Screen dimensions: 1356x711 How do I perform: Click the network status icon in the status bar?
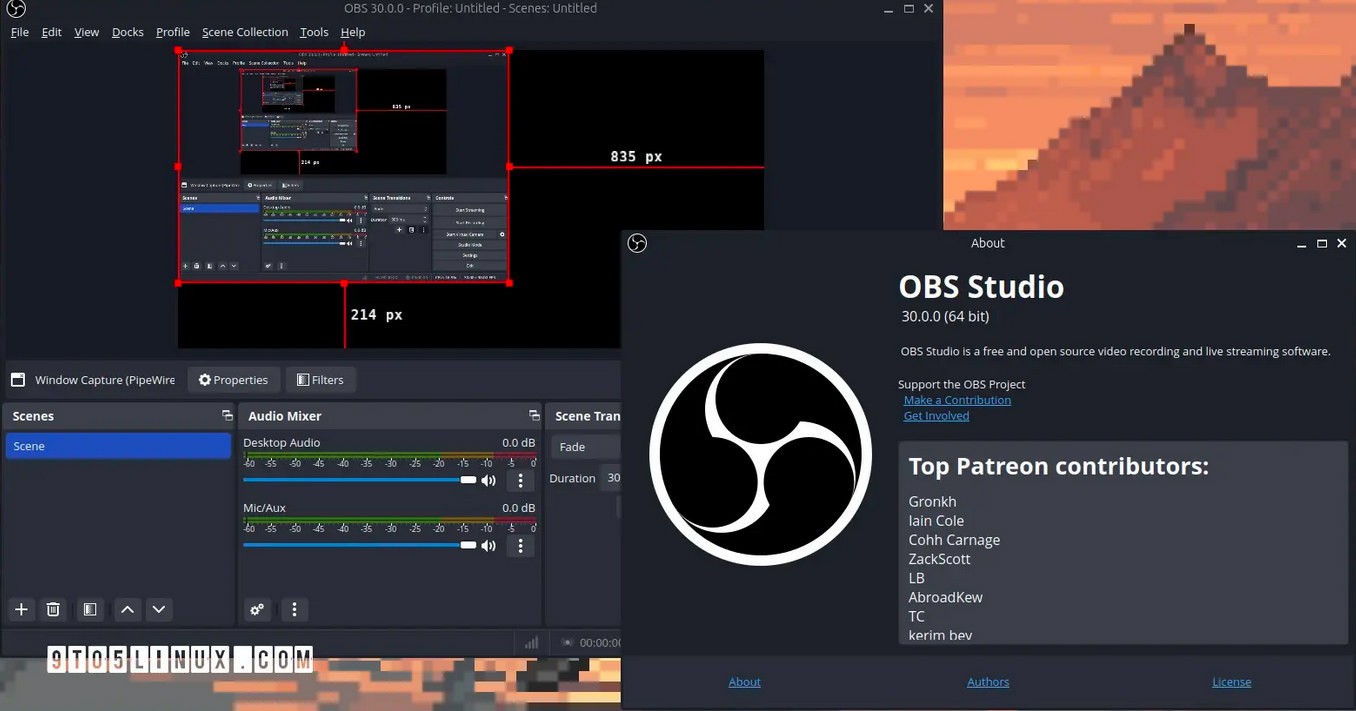532,643
